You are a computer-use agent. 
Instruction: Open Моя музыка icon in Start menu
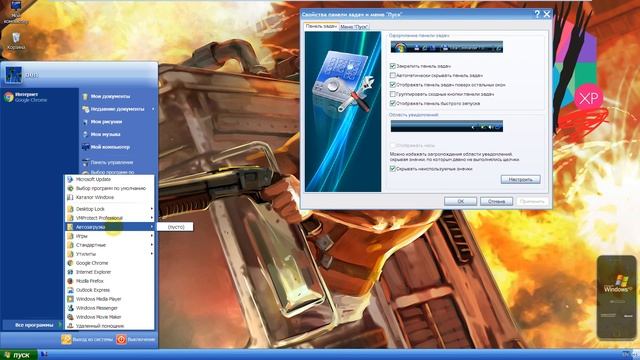pyautogui.click(x=85, y=134)
